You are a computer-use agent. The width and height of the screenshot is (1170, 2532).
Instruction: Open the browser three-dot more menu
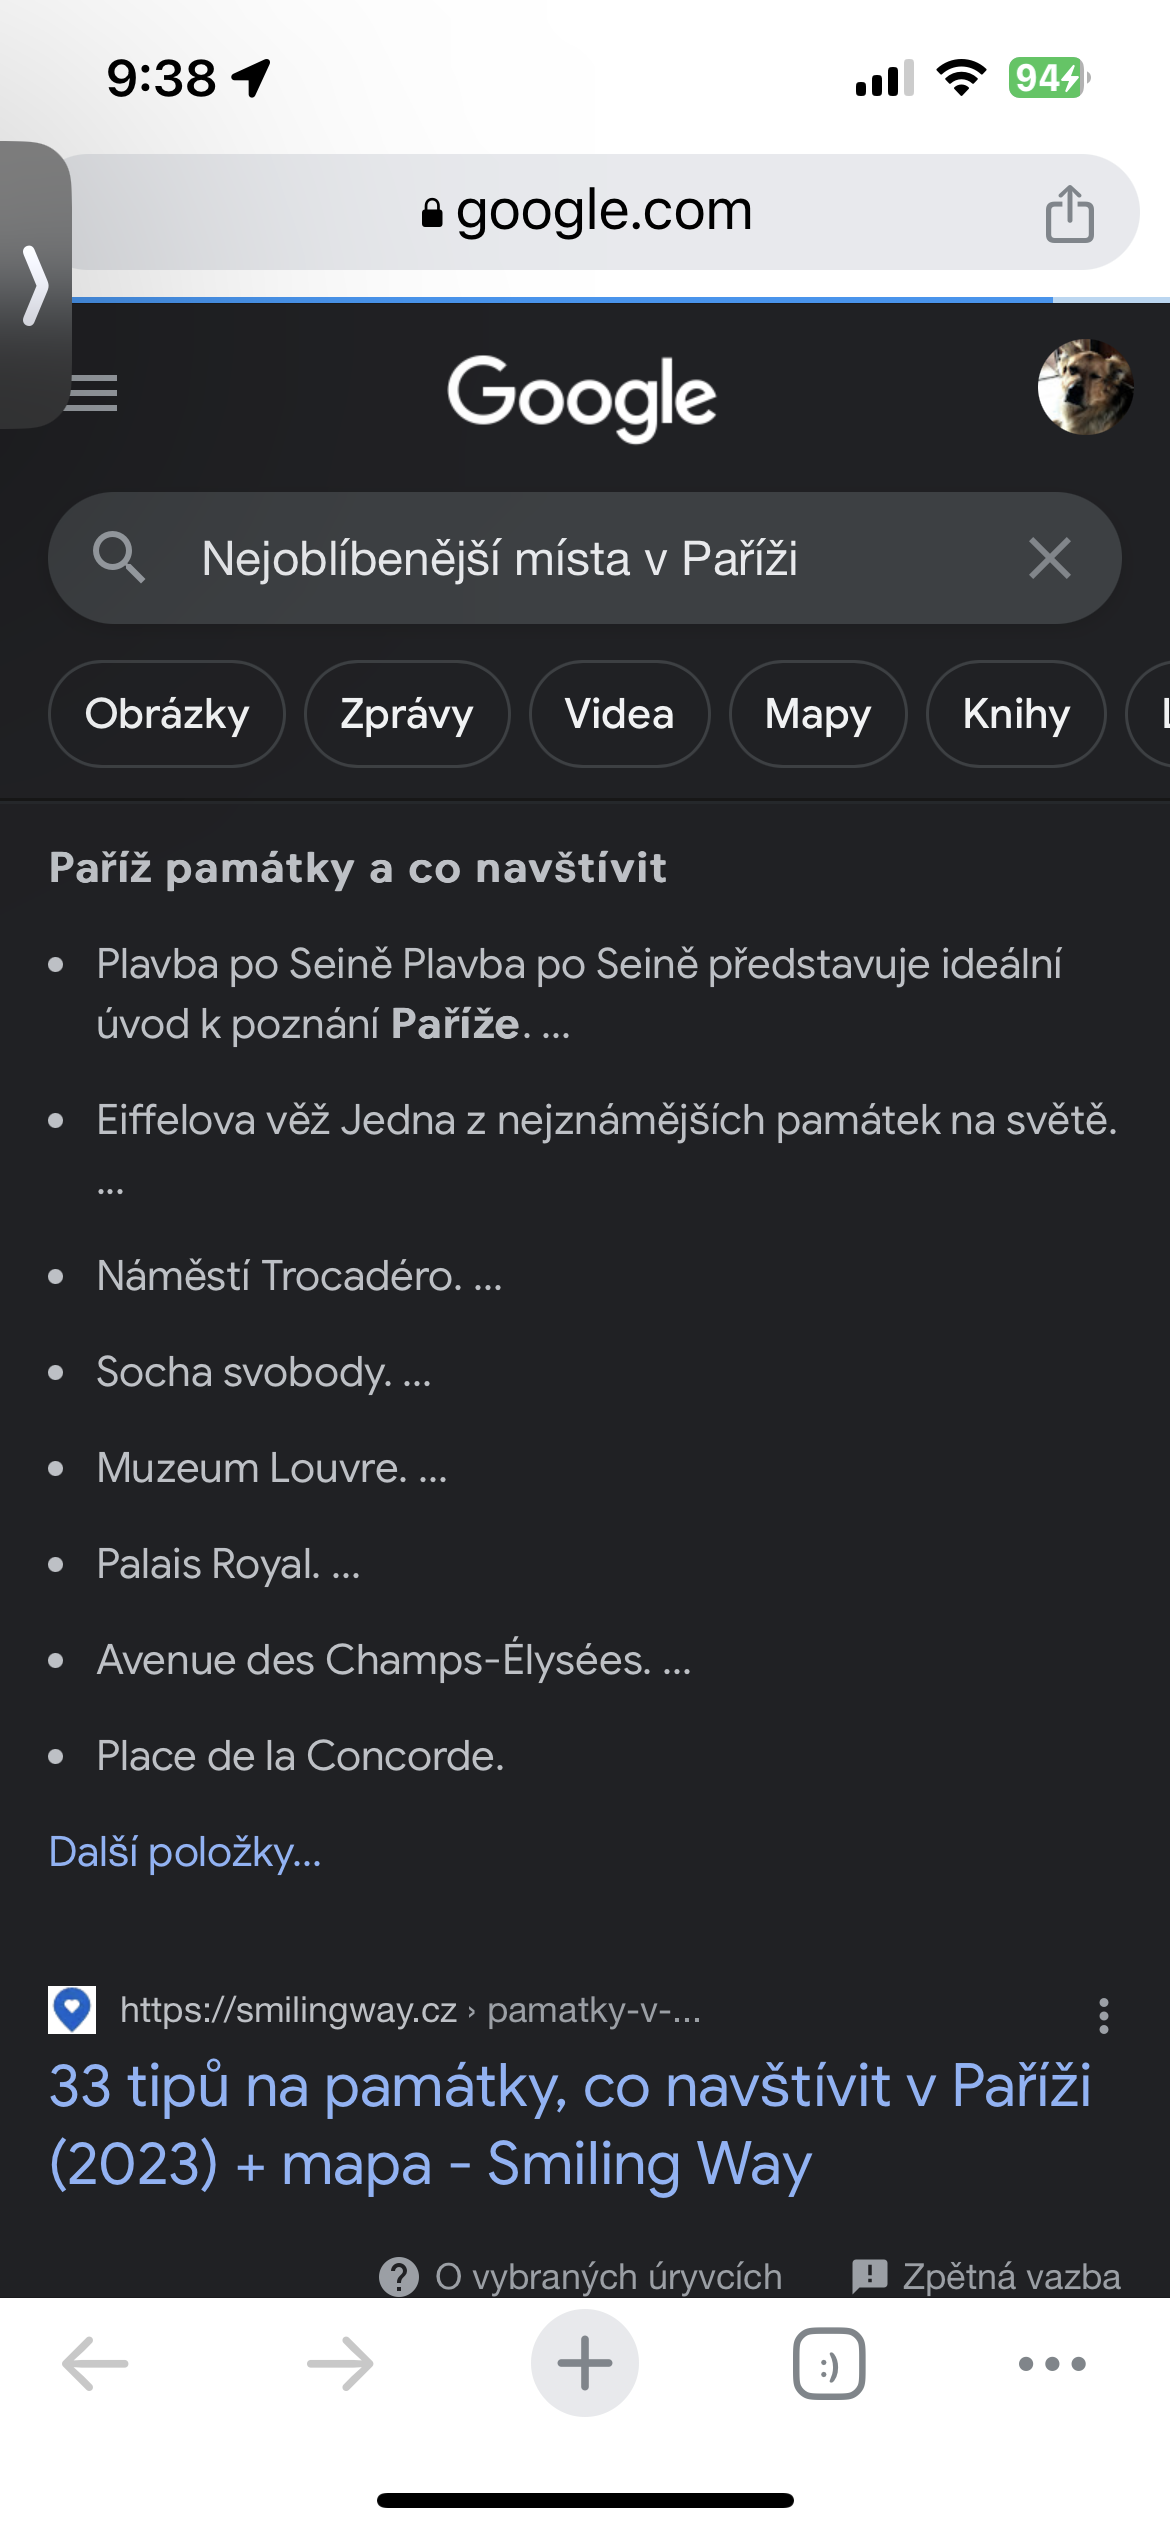[x=1051, y=2363]
